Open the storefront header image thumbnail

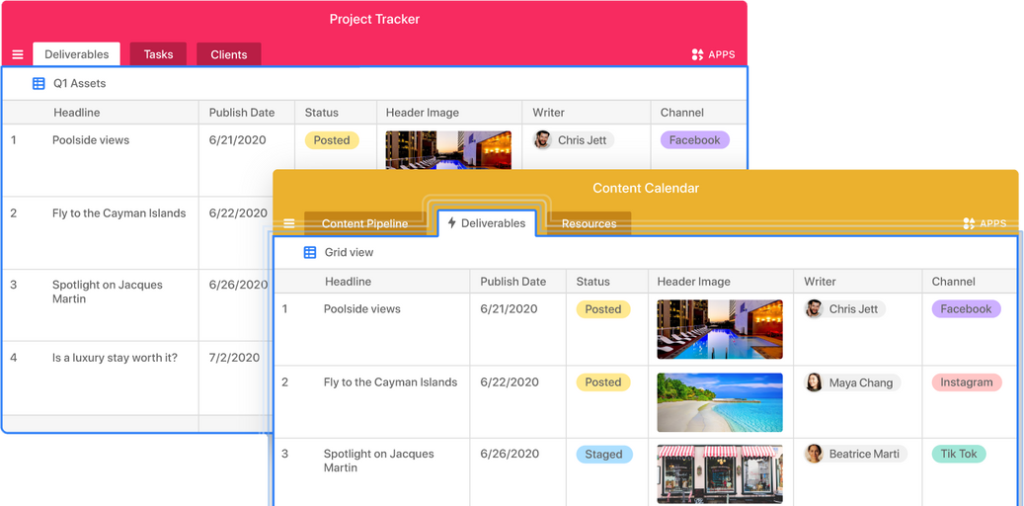click(720, 475)
